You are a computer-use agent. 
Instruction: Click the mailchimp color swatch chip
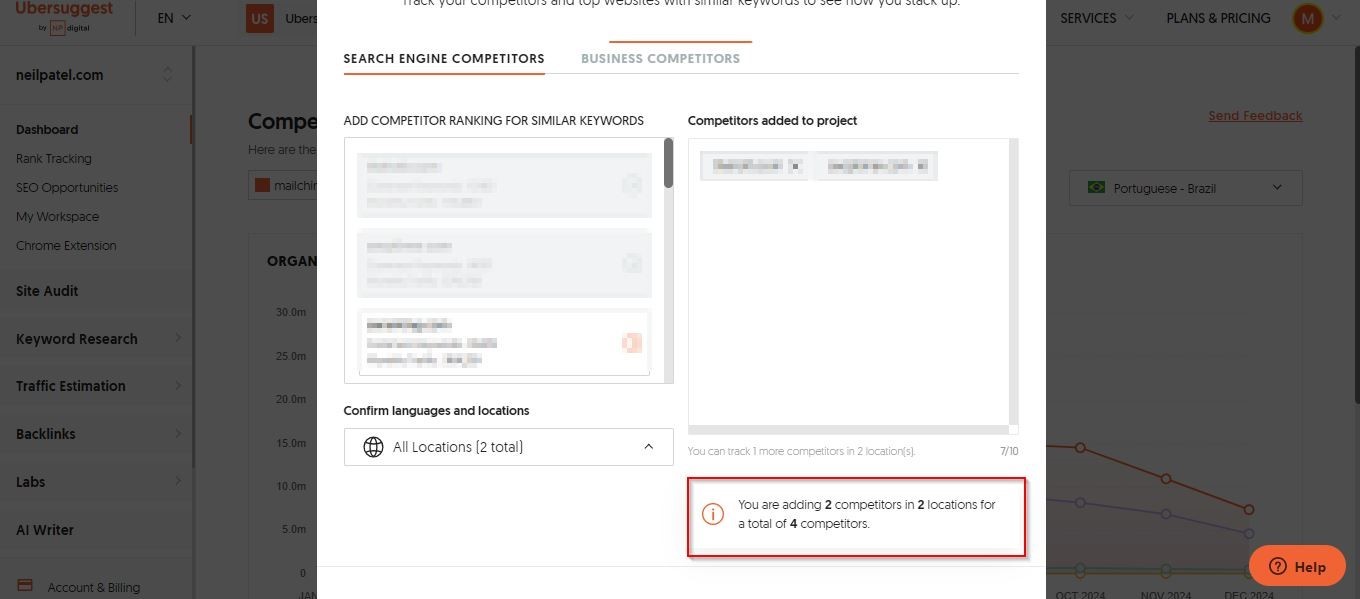coord(263,185)
